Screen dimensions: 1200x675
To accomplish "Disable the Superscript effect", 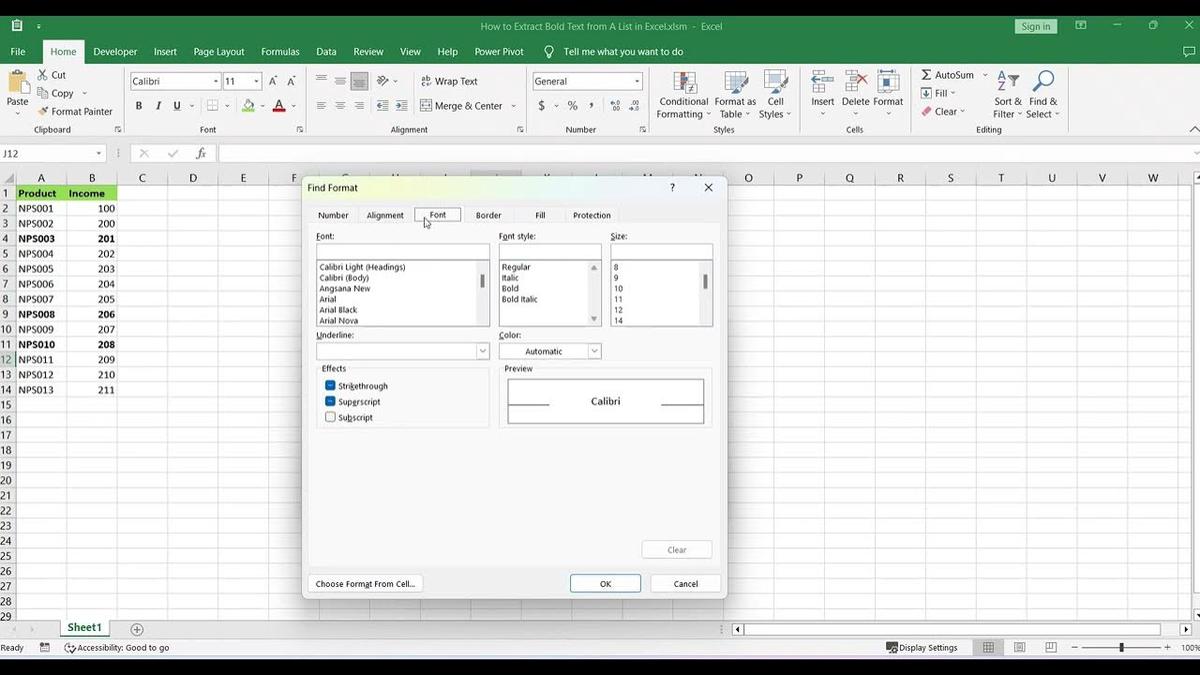I will point(331,401).
